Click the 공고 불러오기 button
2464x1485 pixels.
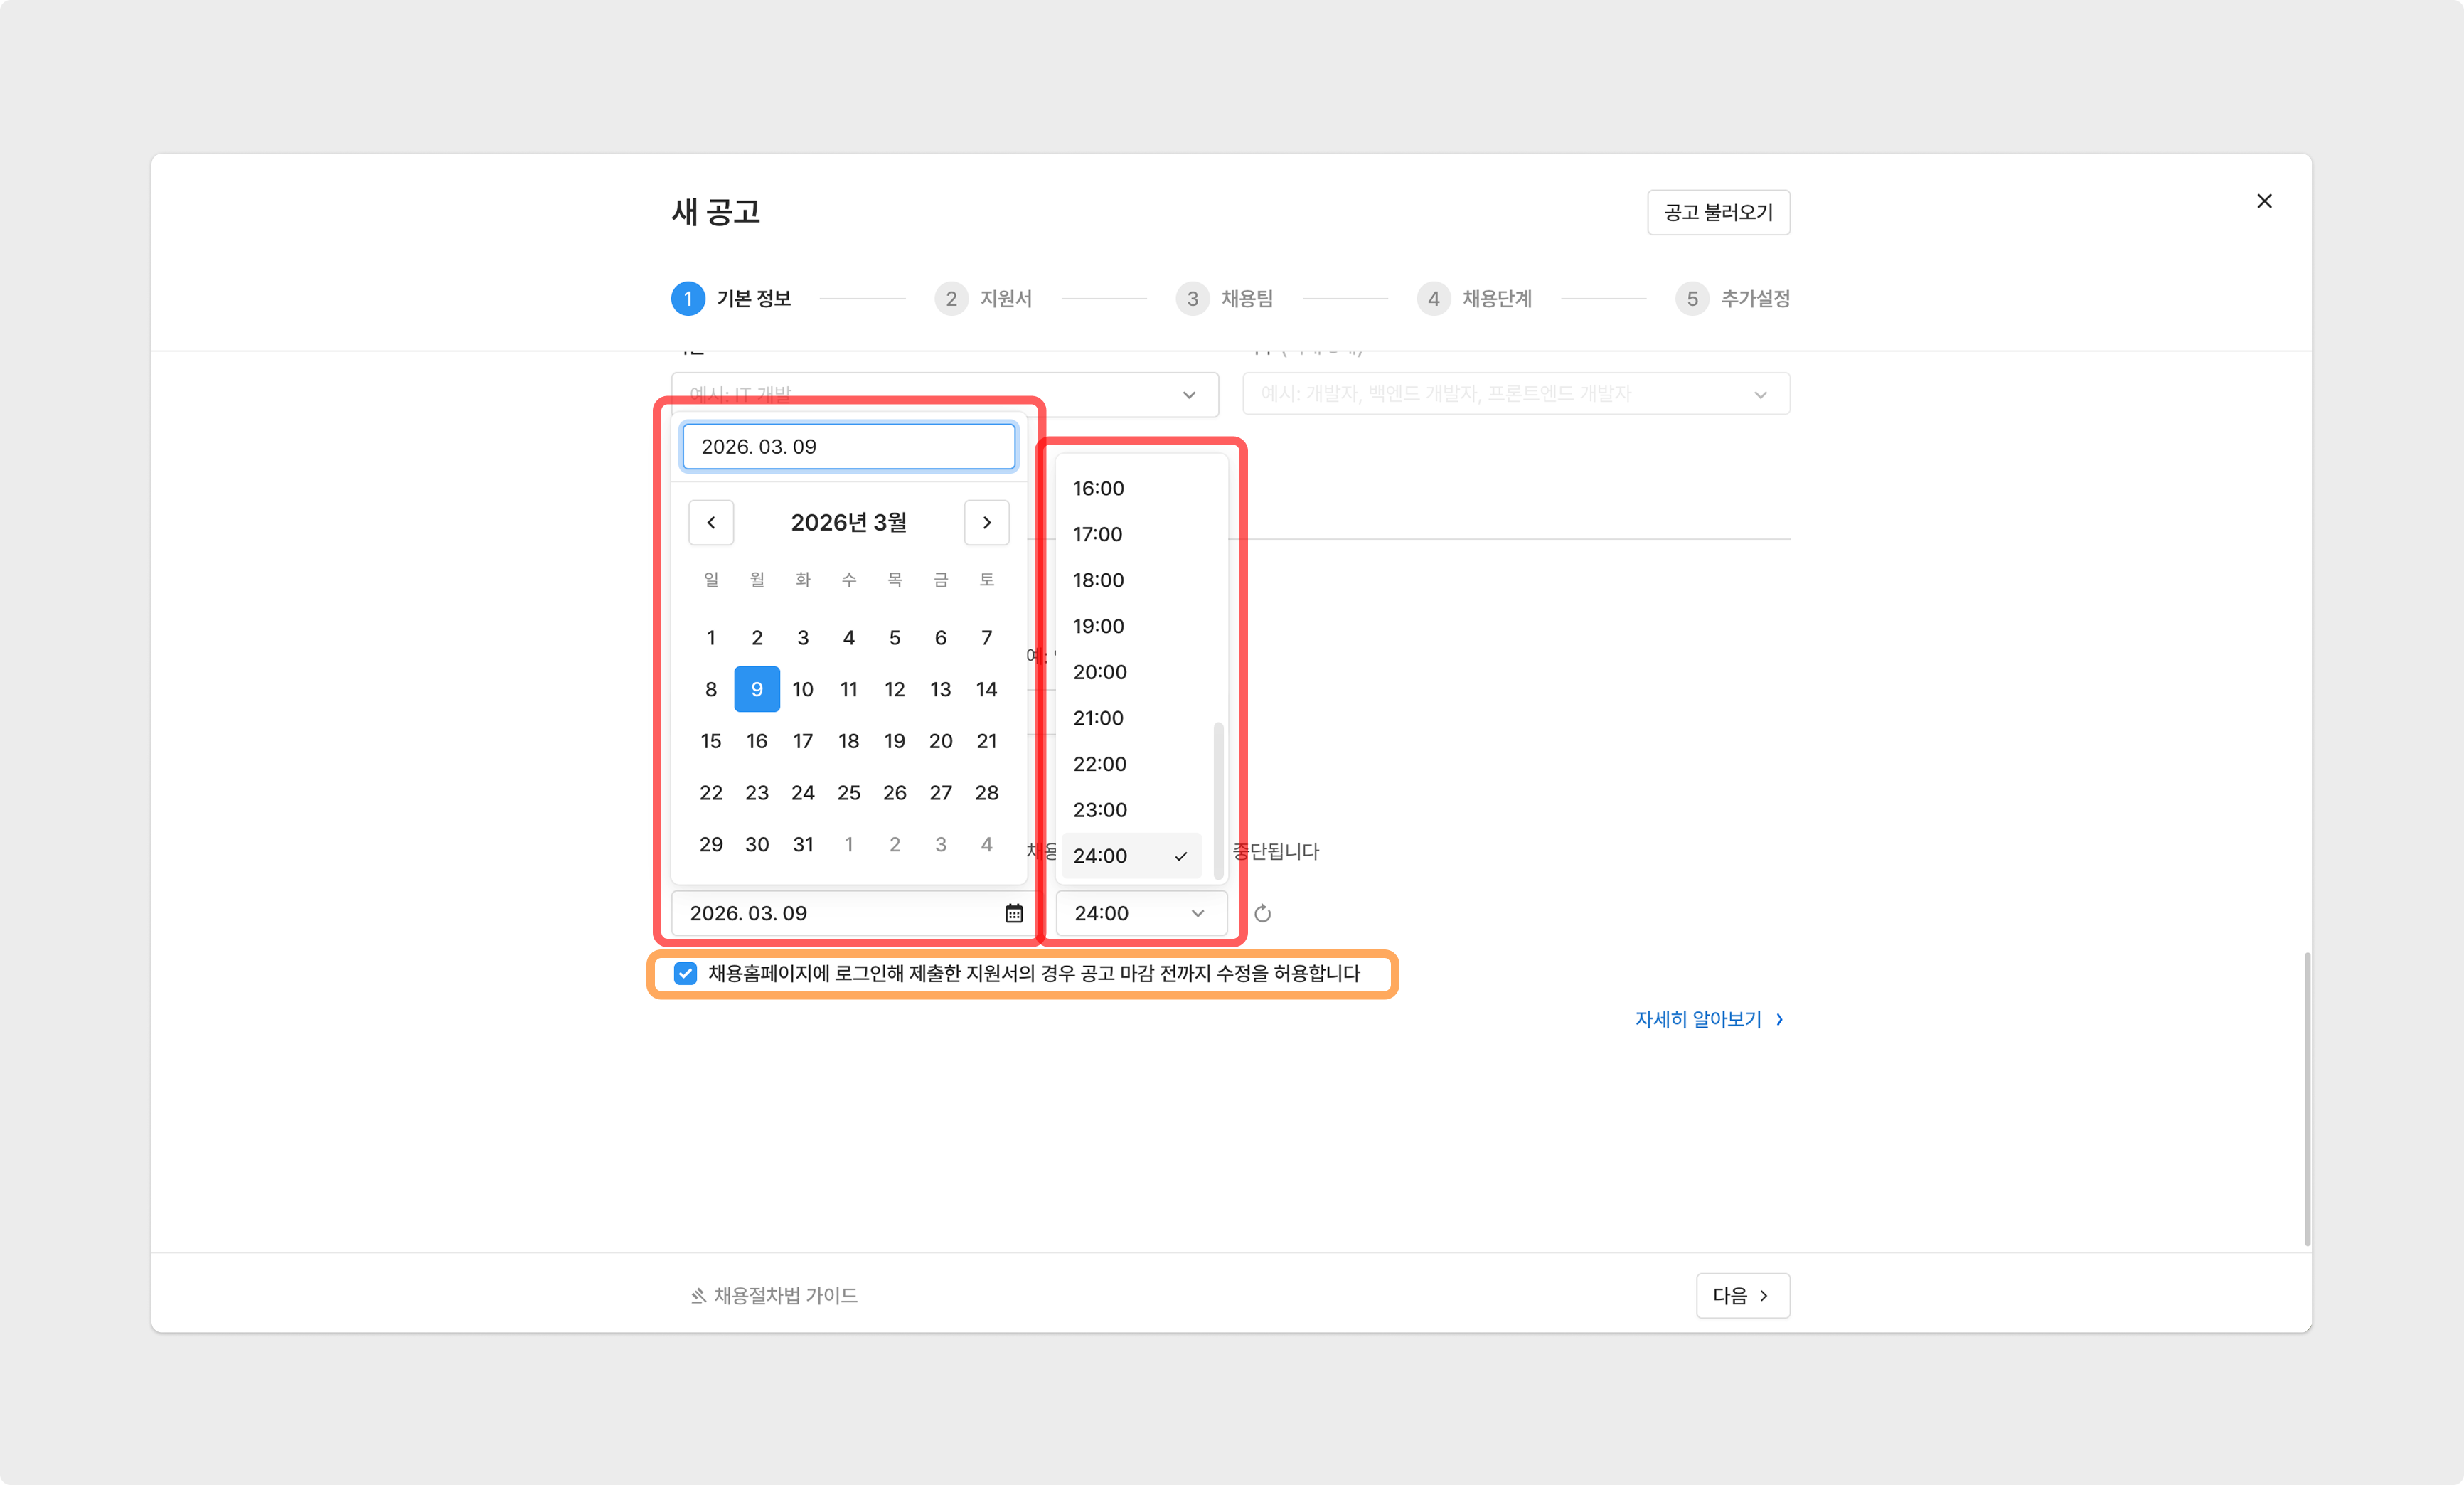1718,212
